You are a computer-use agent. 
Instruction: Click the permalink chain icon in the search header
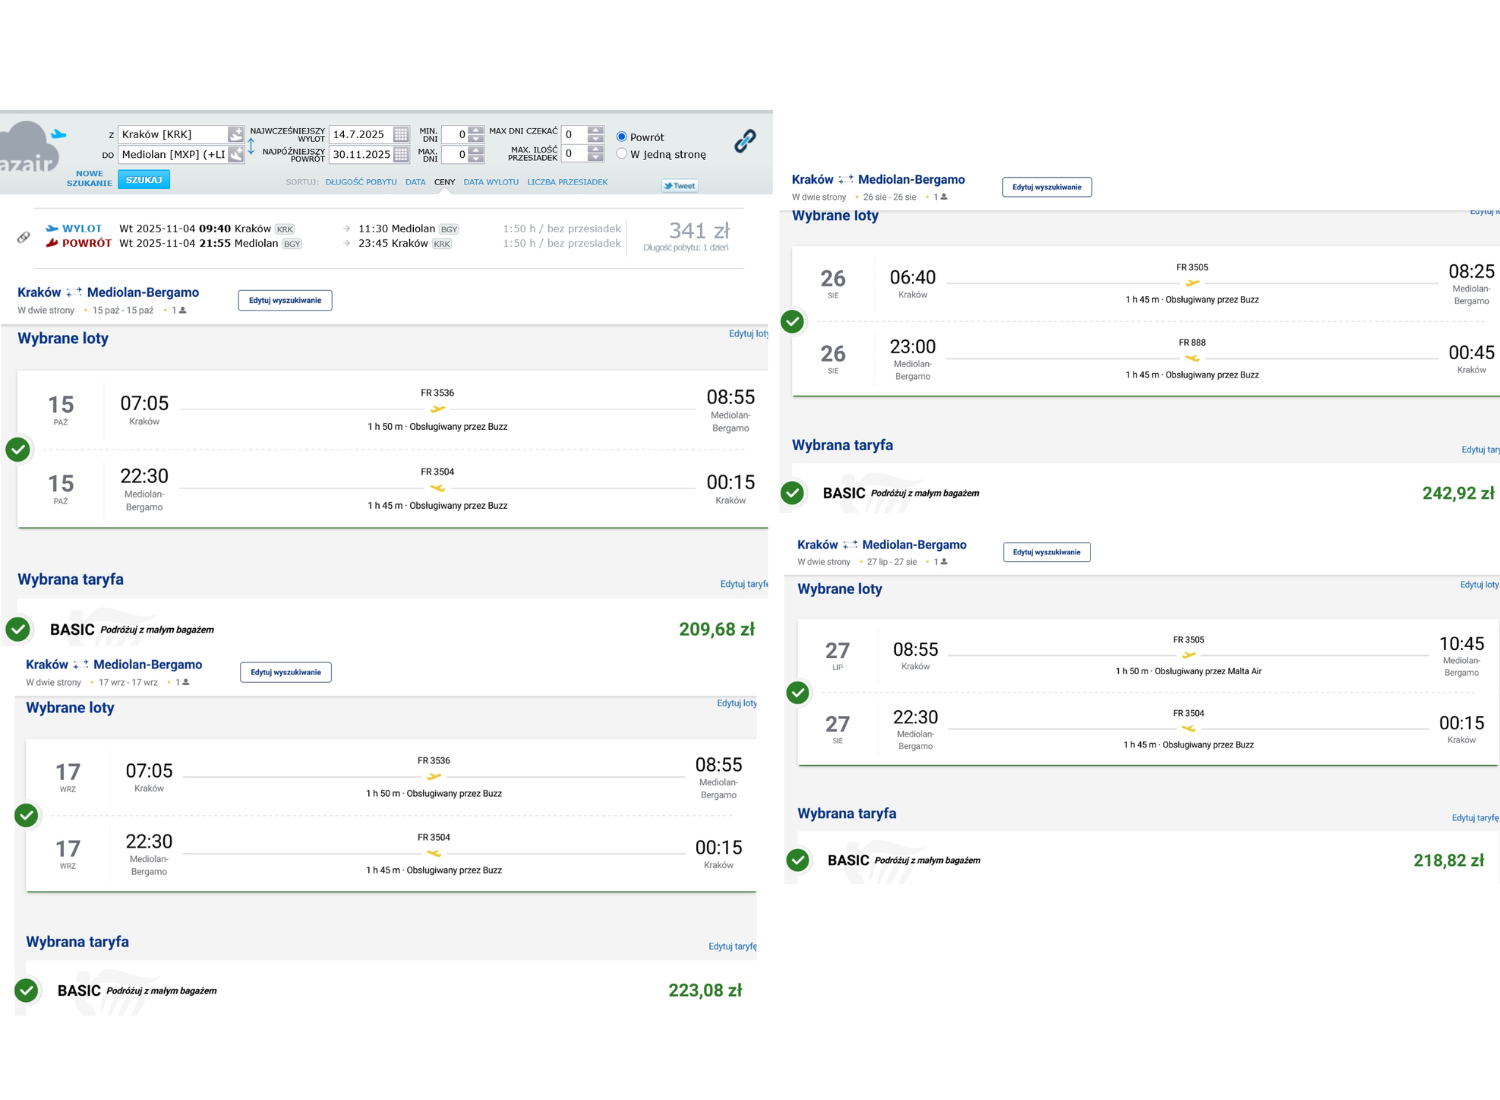click(x=745, y=141)
